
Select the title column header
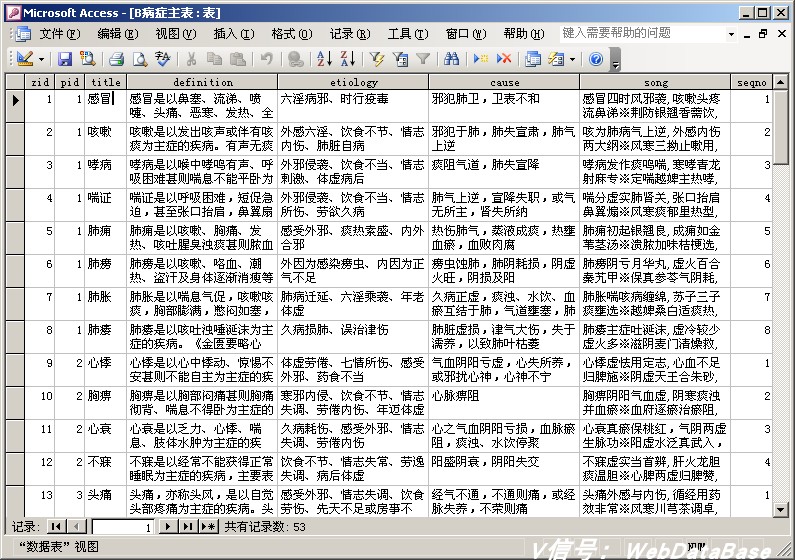(105, 82)
